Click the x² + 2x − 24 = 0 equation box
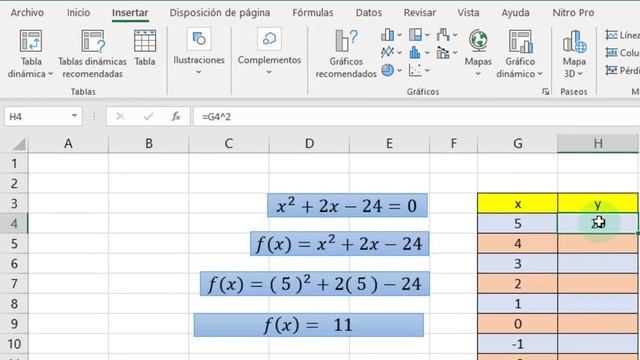Viewport: 640px width, 360px height. [347, 205]
